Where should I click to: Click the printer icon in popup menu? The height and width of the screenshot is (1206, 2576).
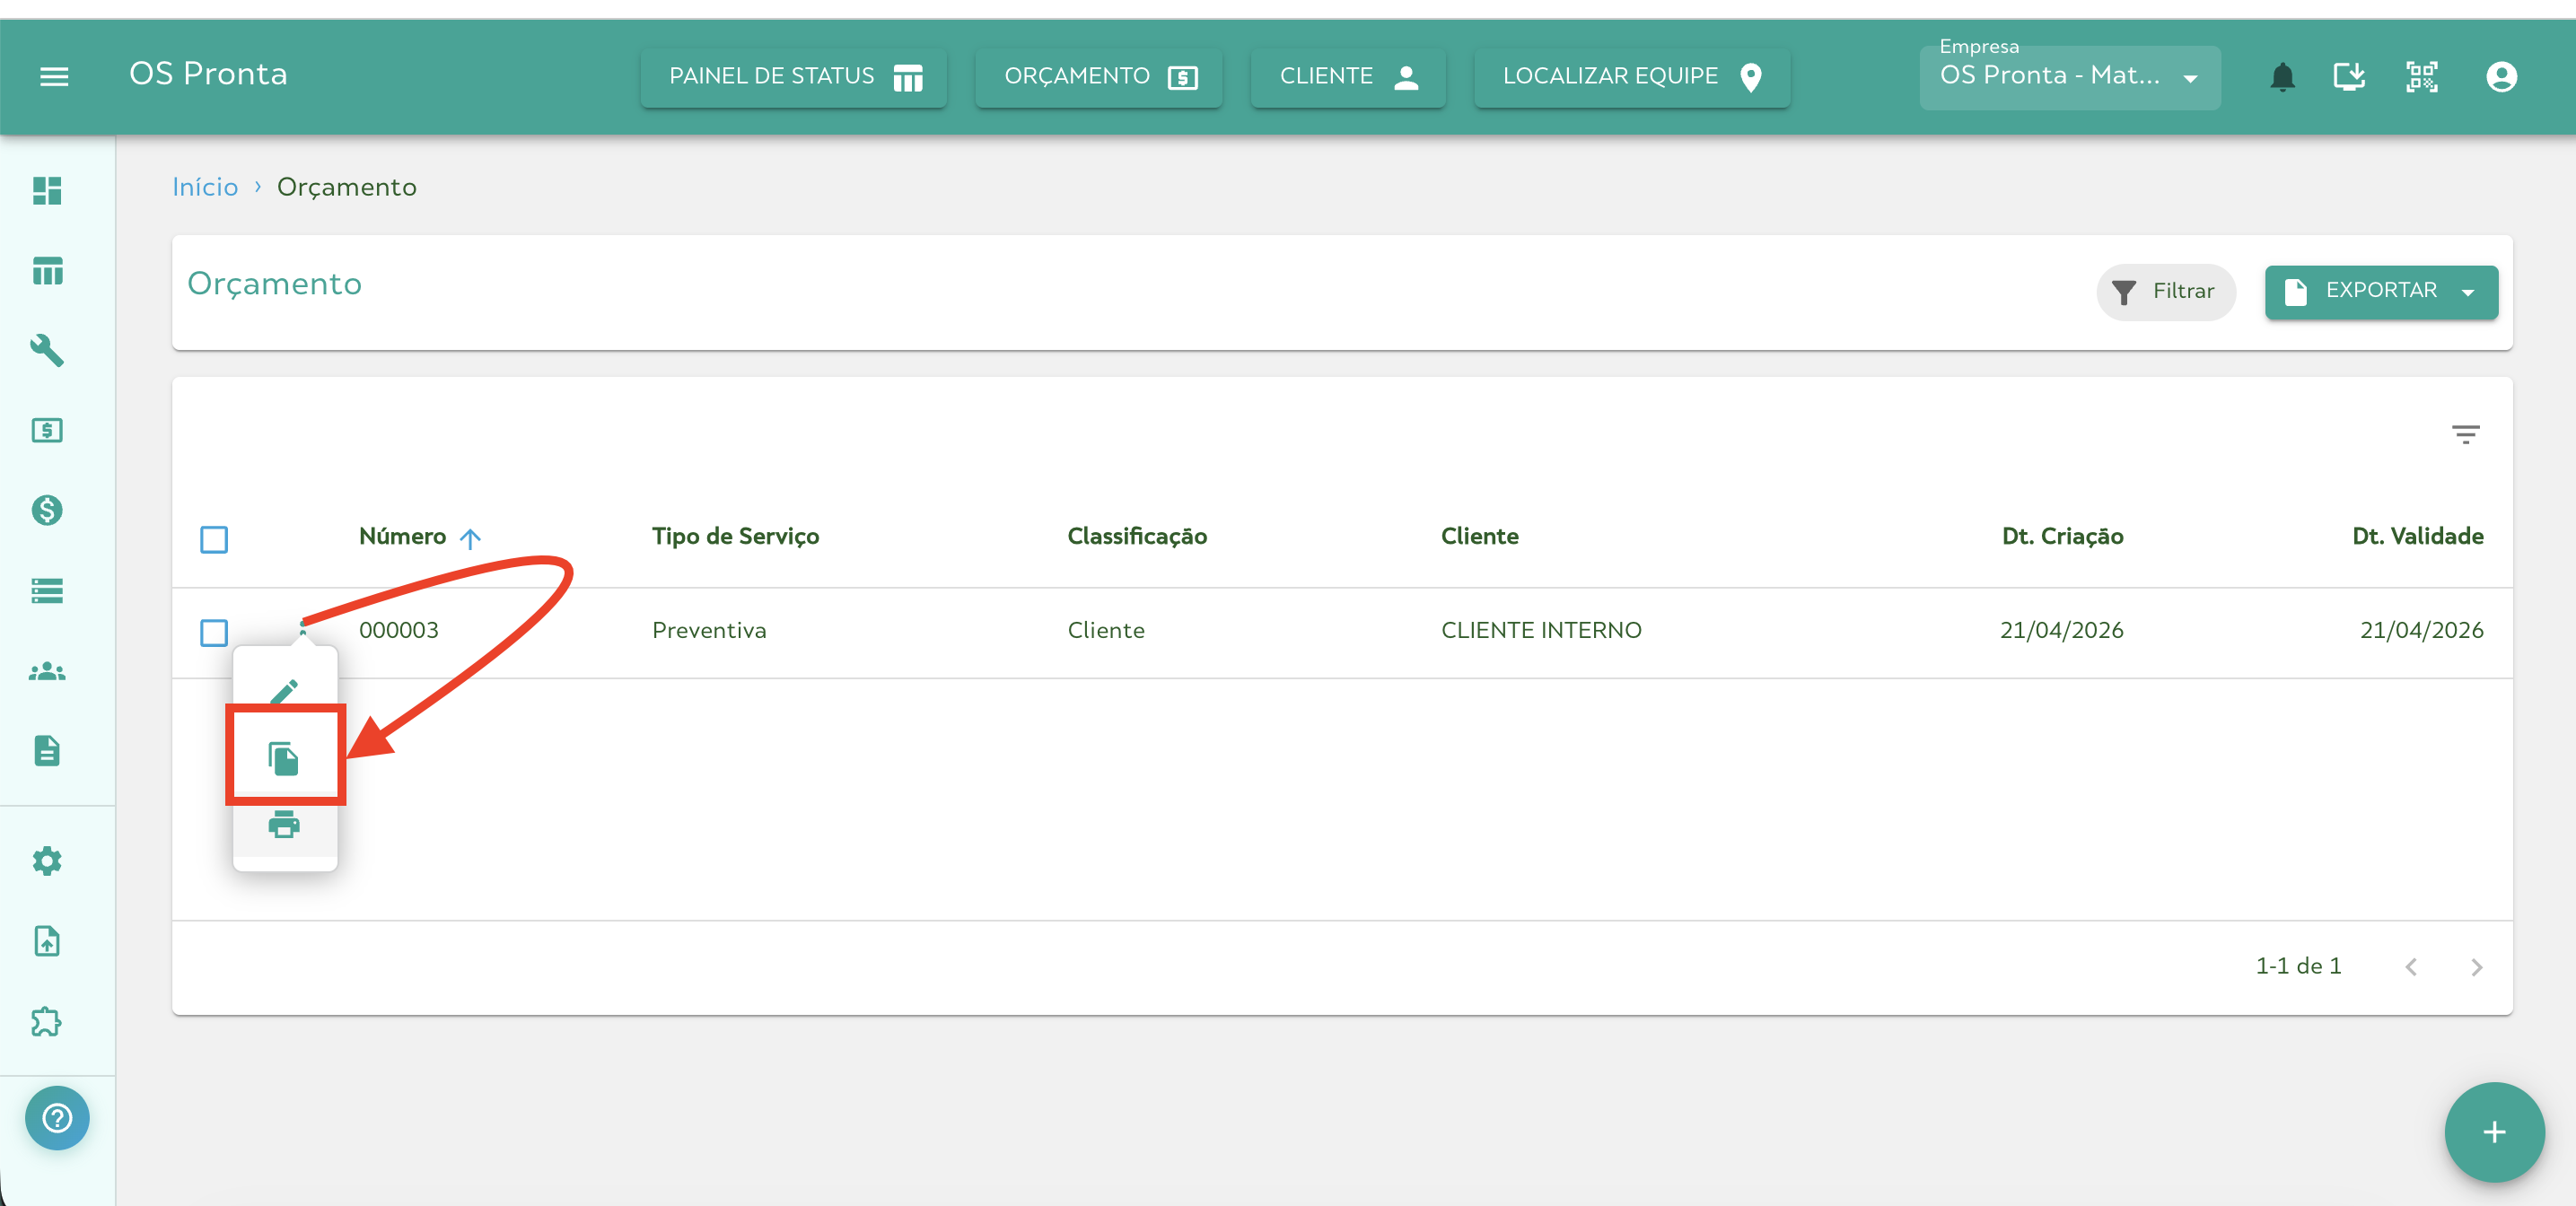point(284,825)
